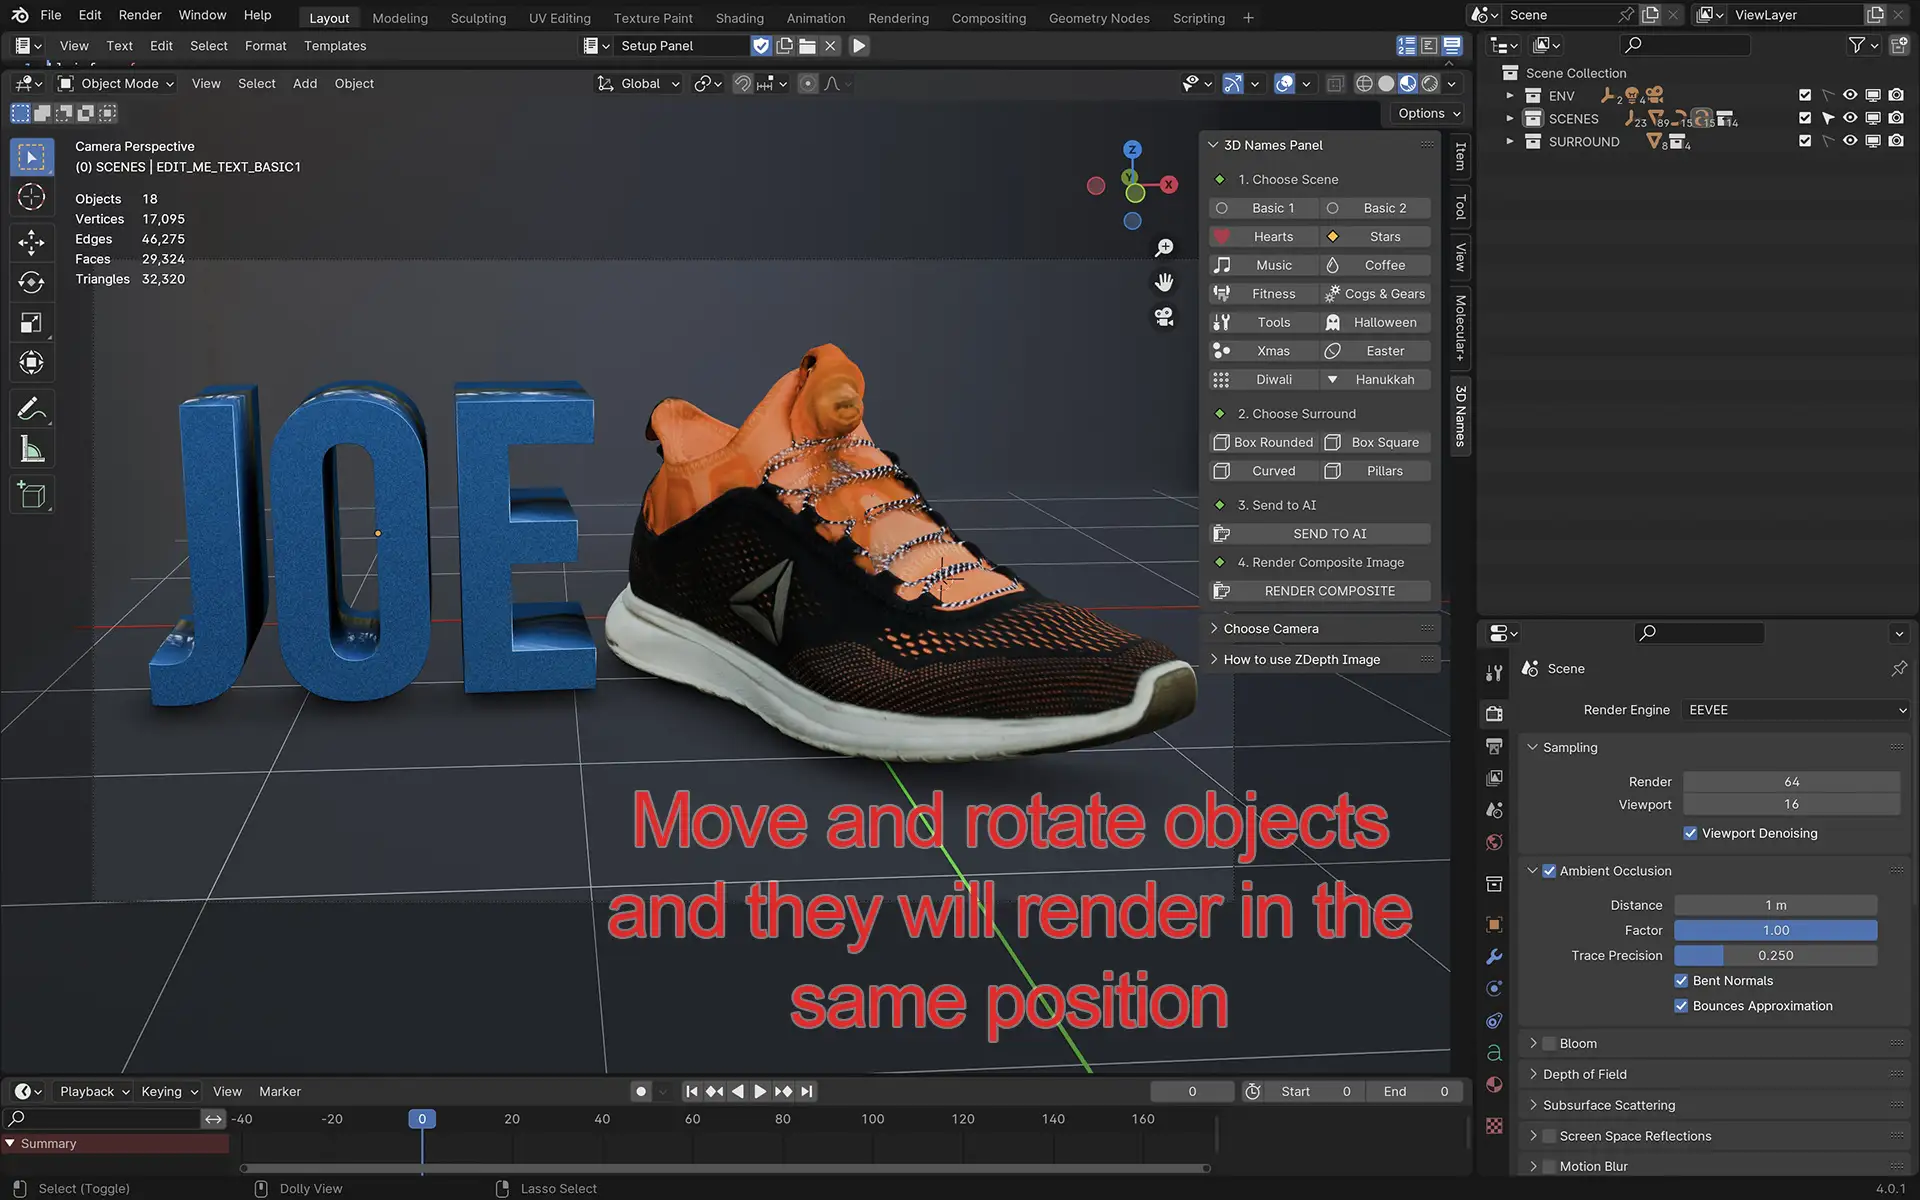The height and width of the screenshot is (1200, 1920).
Task: Click the pan view hand icon
Action: point(1164,282)
